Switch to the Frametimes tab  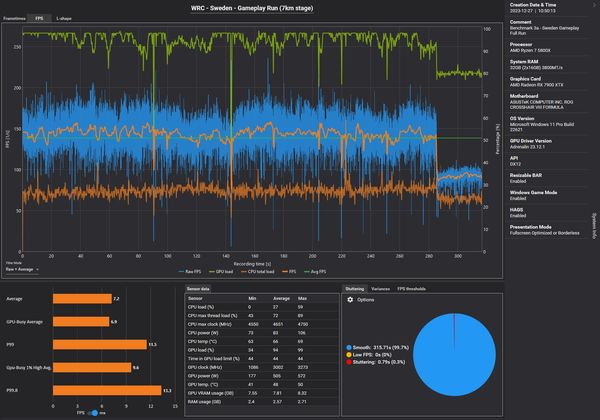click(14, 18)
